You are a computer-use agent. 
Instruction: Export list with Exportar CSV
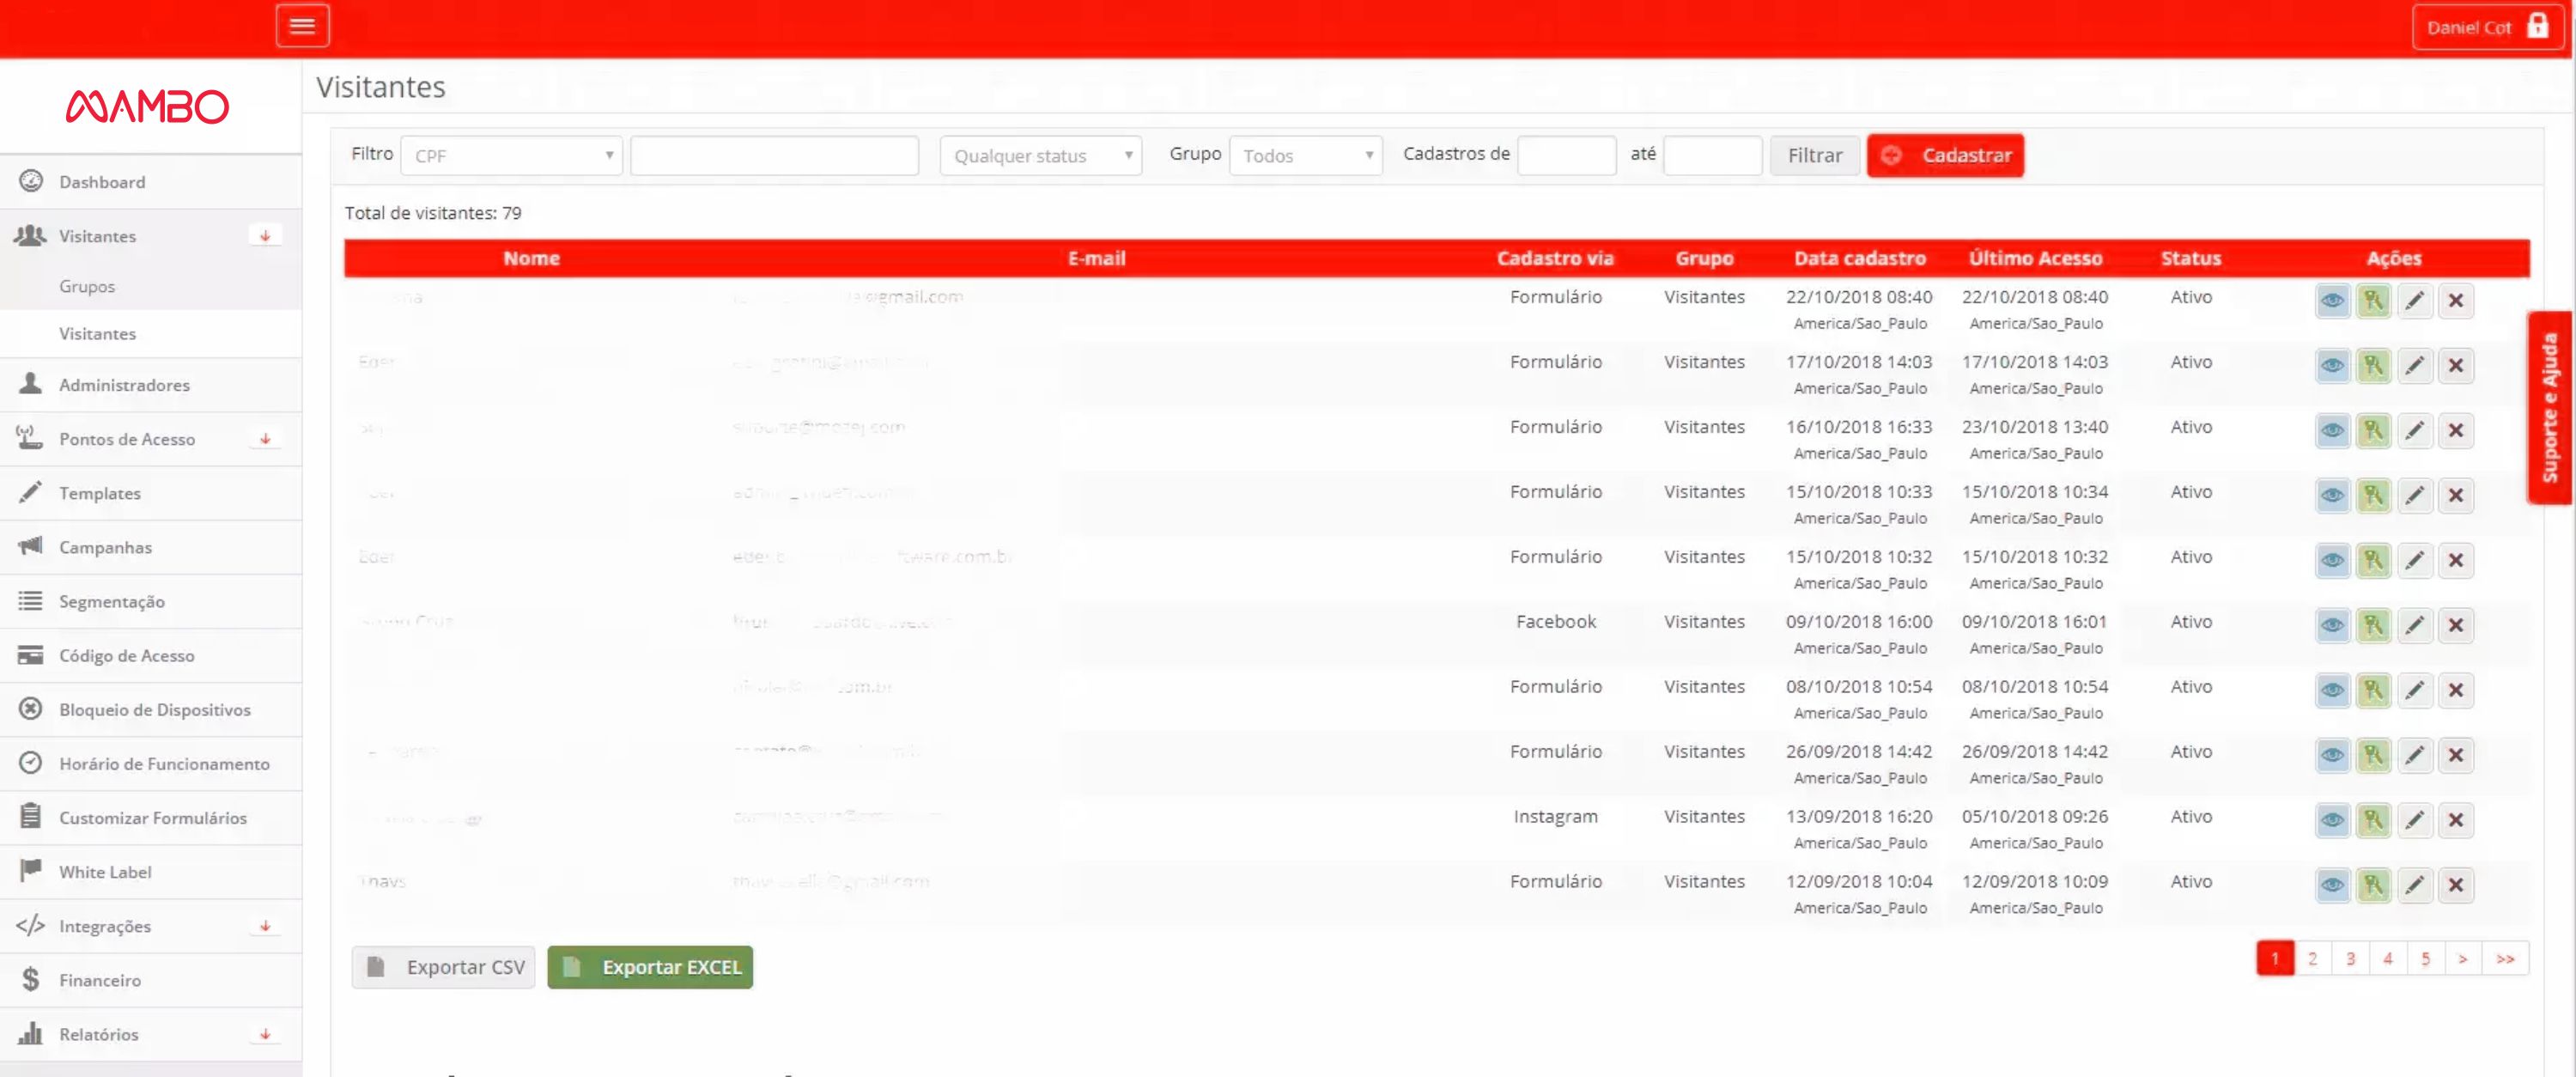pyautogui.click(x=443, y=967)
